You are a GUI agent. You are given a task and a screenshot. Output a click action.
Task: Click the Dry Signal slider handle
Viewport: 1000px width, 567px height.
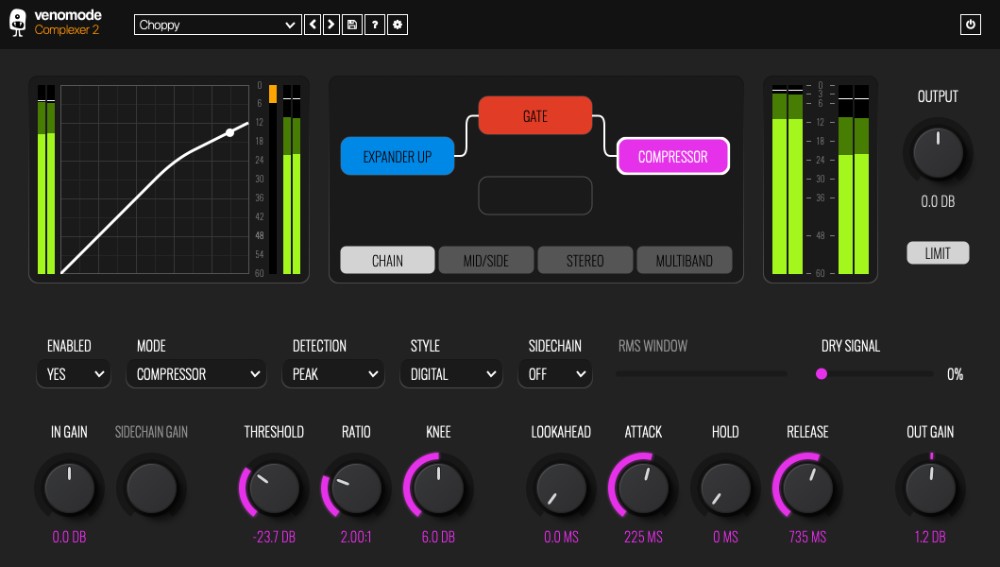pos(821,374)
